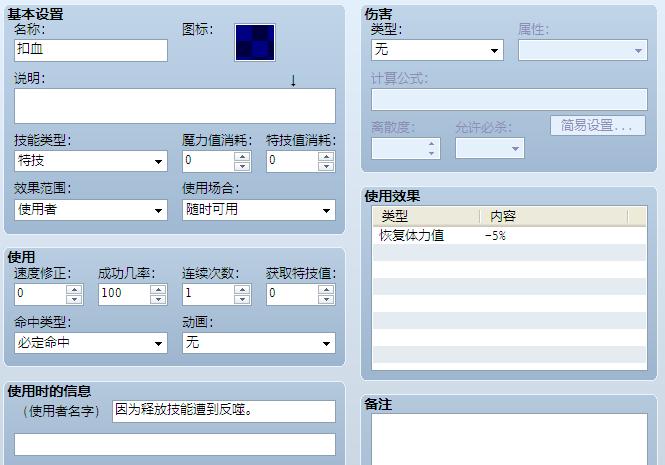Decrease the 魔力值消耗 value with down arrow
This screenshot has width=665, height=465.
(x=242, y=166)
